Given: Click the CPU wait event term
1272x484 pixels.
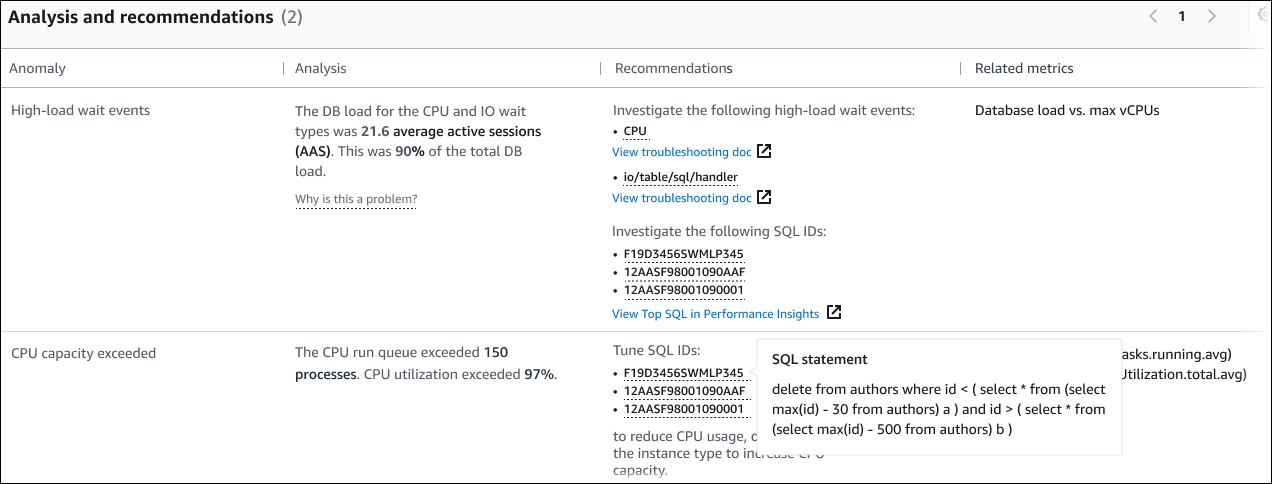Looking at the screenshot, I should point(635,131).
